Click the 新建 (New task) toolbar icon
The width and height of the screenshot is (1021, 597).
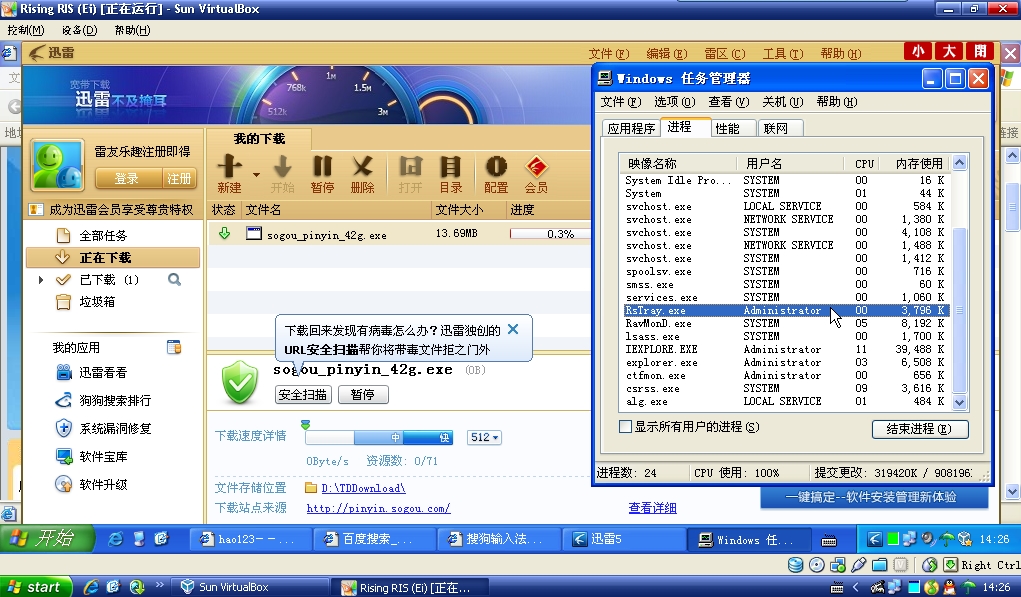229,173
